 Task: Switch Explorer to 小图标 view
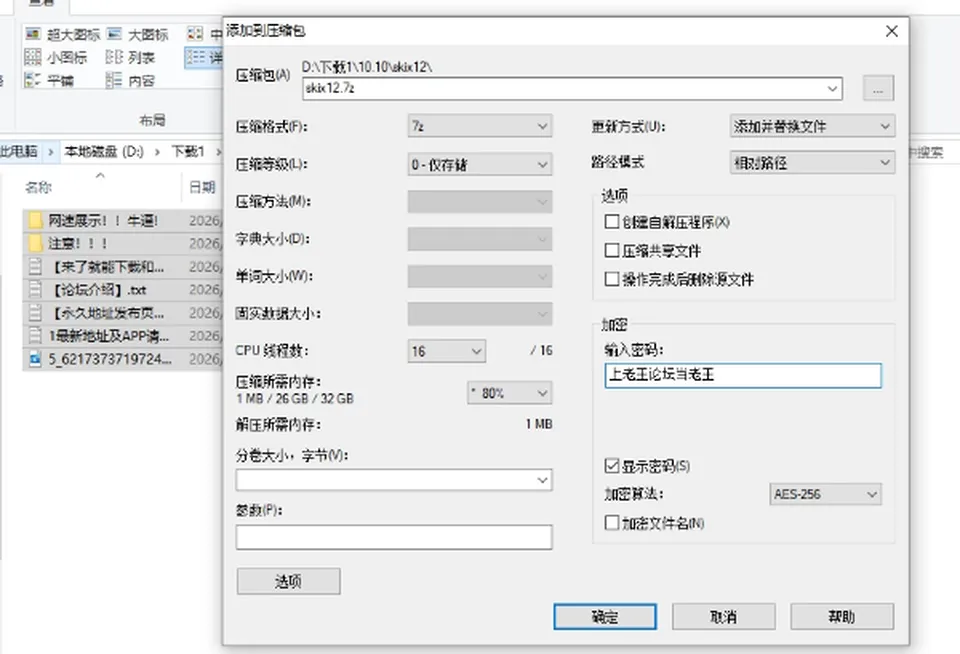tap(32, 57)
